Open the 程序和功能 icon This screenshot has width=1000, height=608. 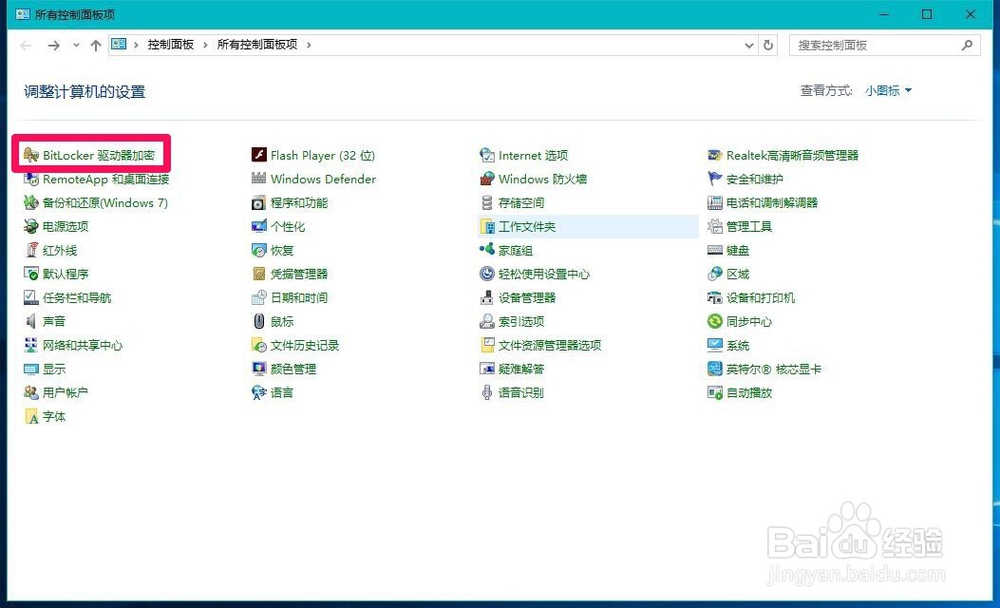click(x=259, y=203)
